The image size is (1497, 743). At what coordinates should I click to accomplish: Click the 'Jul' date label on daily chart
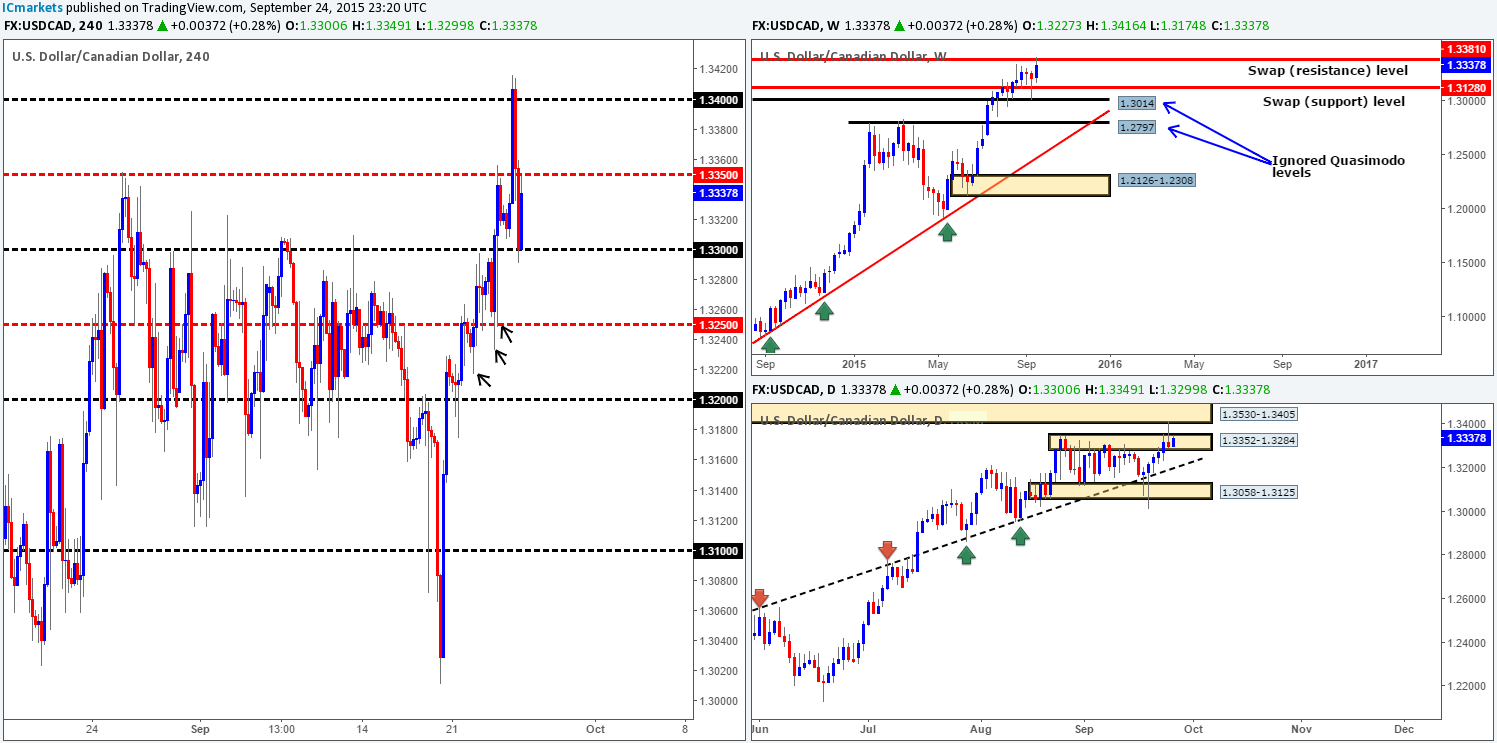point(866,729)
